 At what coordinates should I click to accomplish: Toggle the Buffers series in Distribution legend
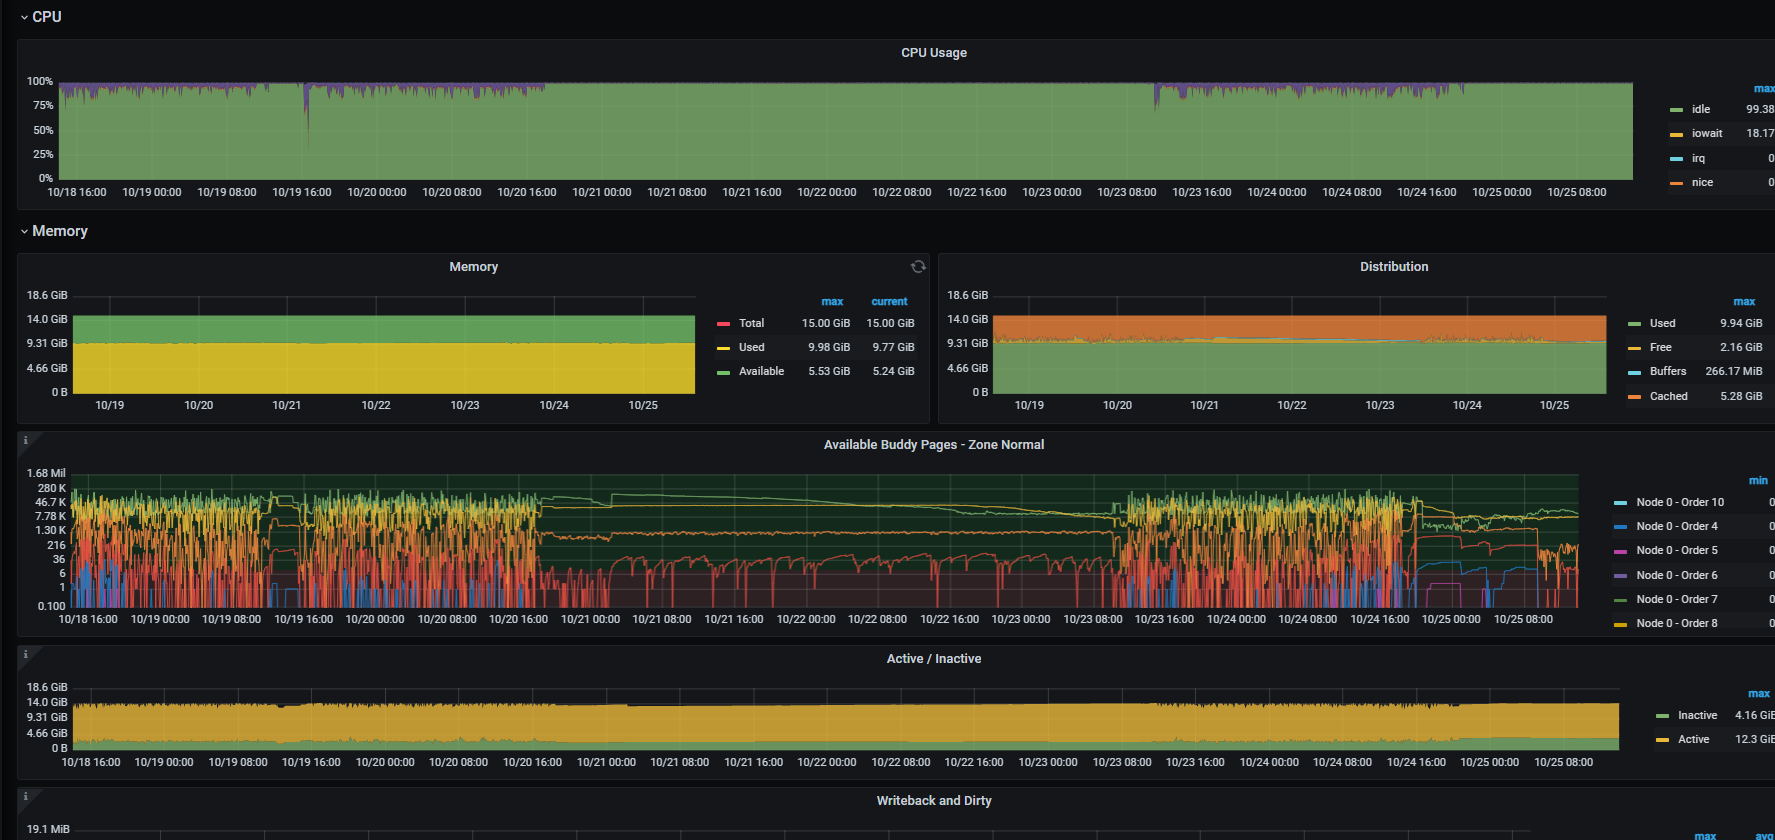1667,371
